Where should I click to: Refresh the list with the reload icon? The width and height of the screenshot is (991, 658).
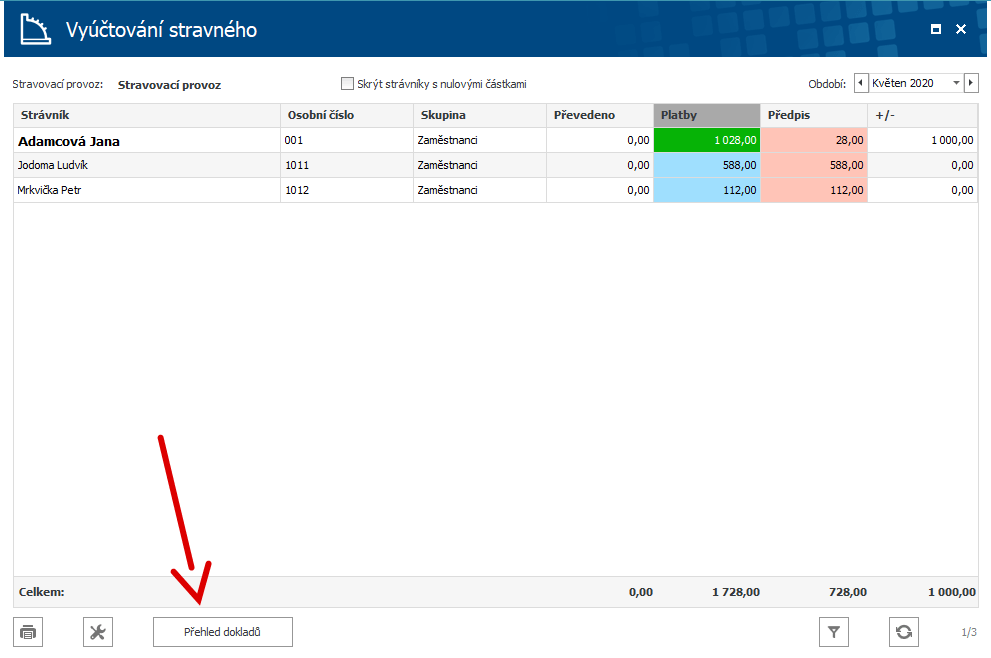[903, 631]
